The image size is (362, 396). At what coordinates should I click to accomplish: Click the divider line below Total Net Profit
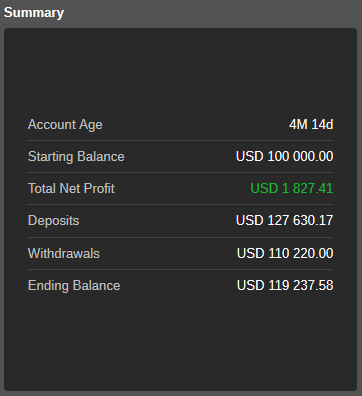180,204
